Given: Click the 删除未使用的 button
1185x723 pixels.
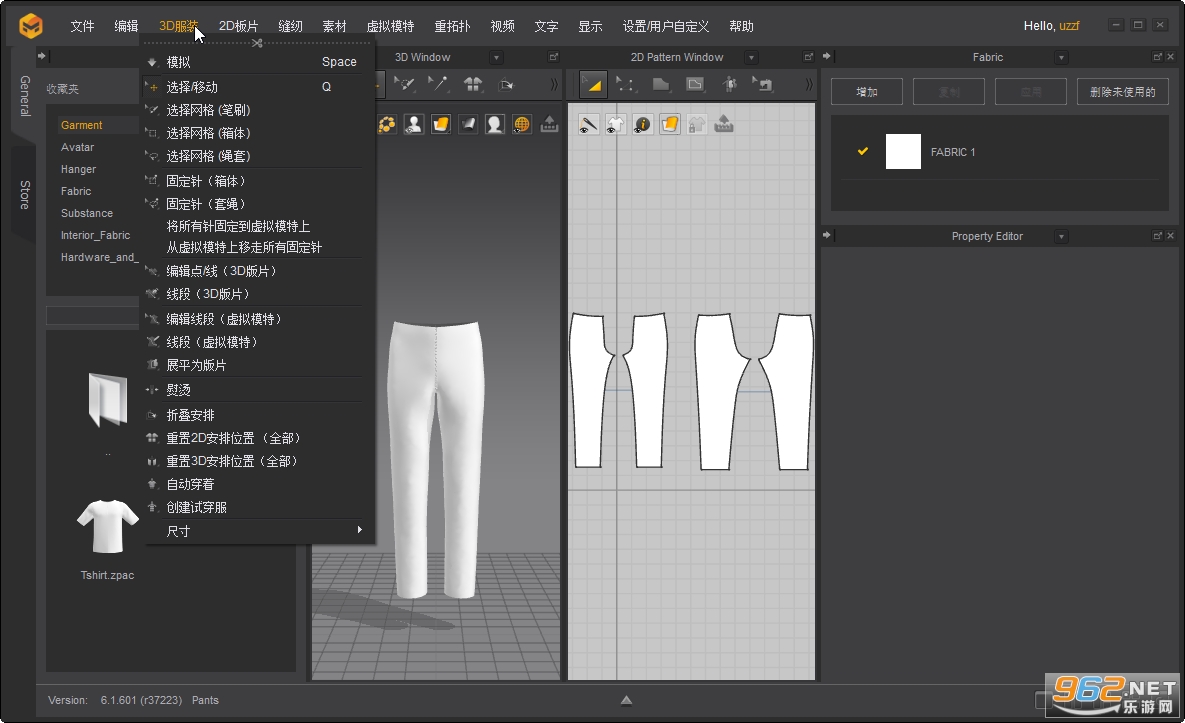Looking at the screenshot, I should point(1122,92).
